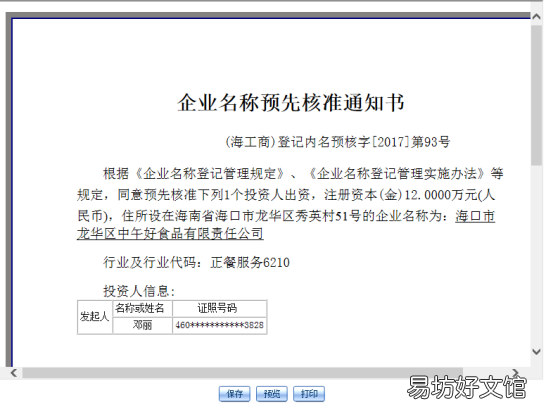Click the text line containing 注册资本(金)12.0000万元
Image resolution: width=554 pixels, height=419 pixels.
click(x=286, y=195)
